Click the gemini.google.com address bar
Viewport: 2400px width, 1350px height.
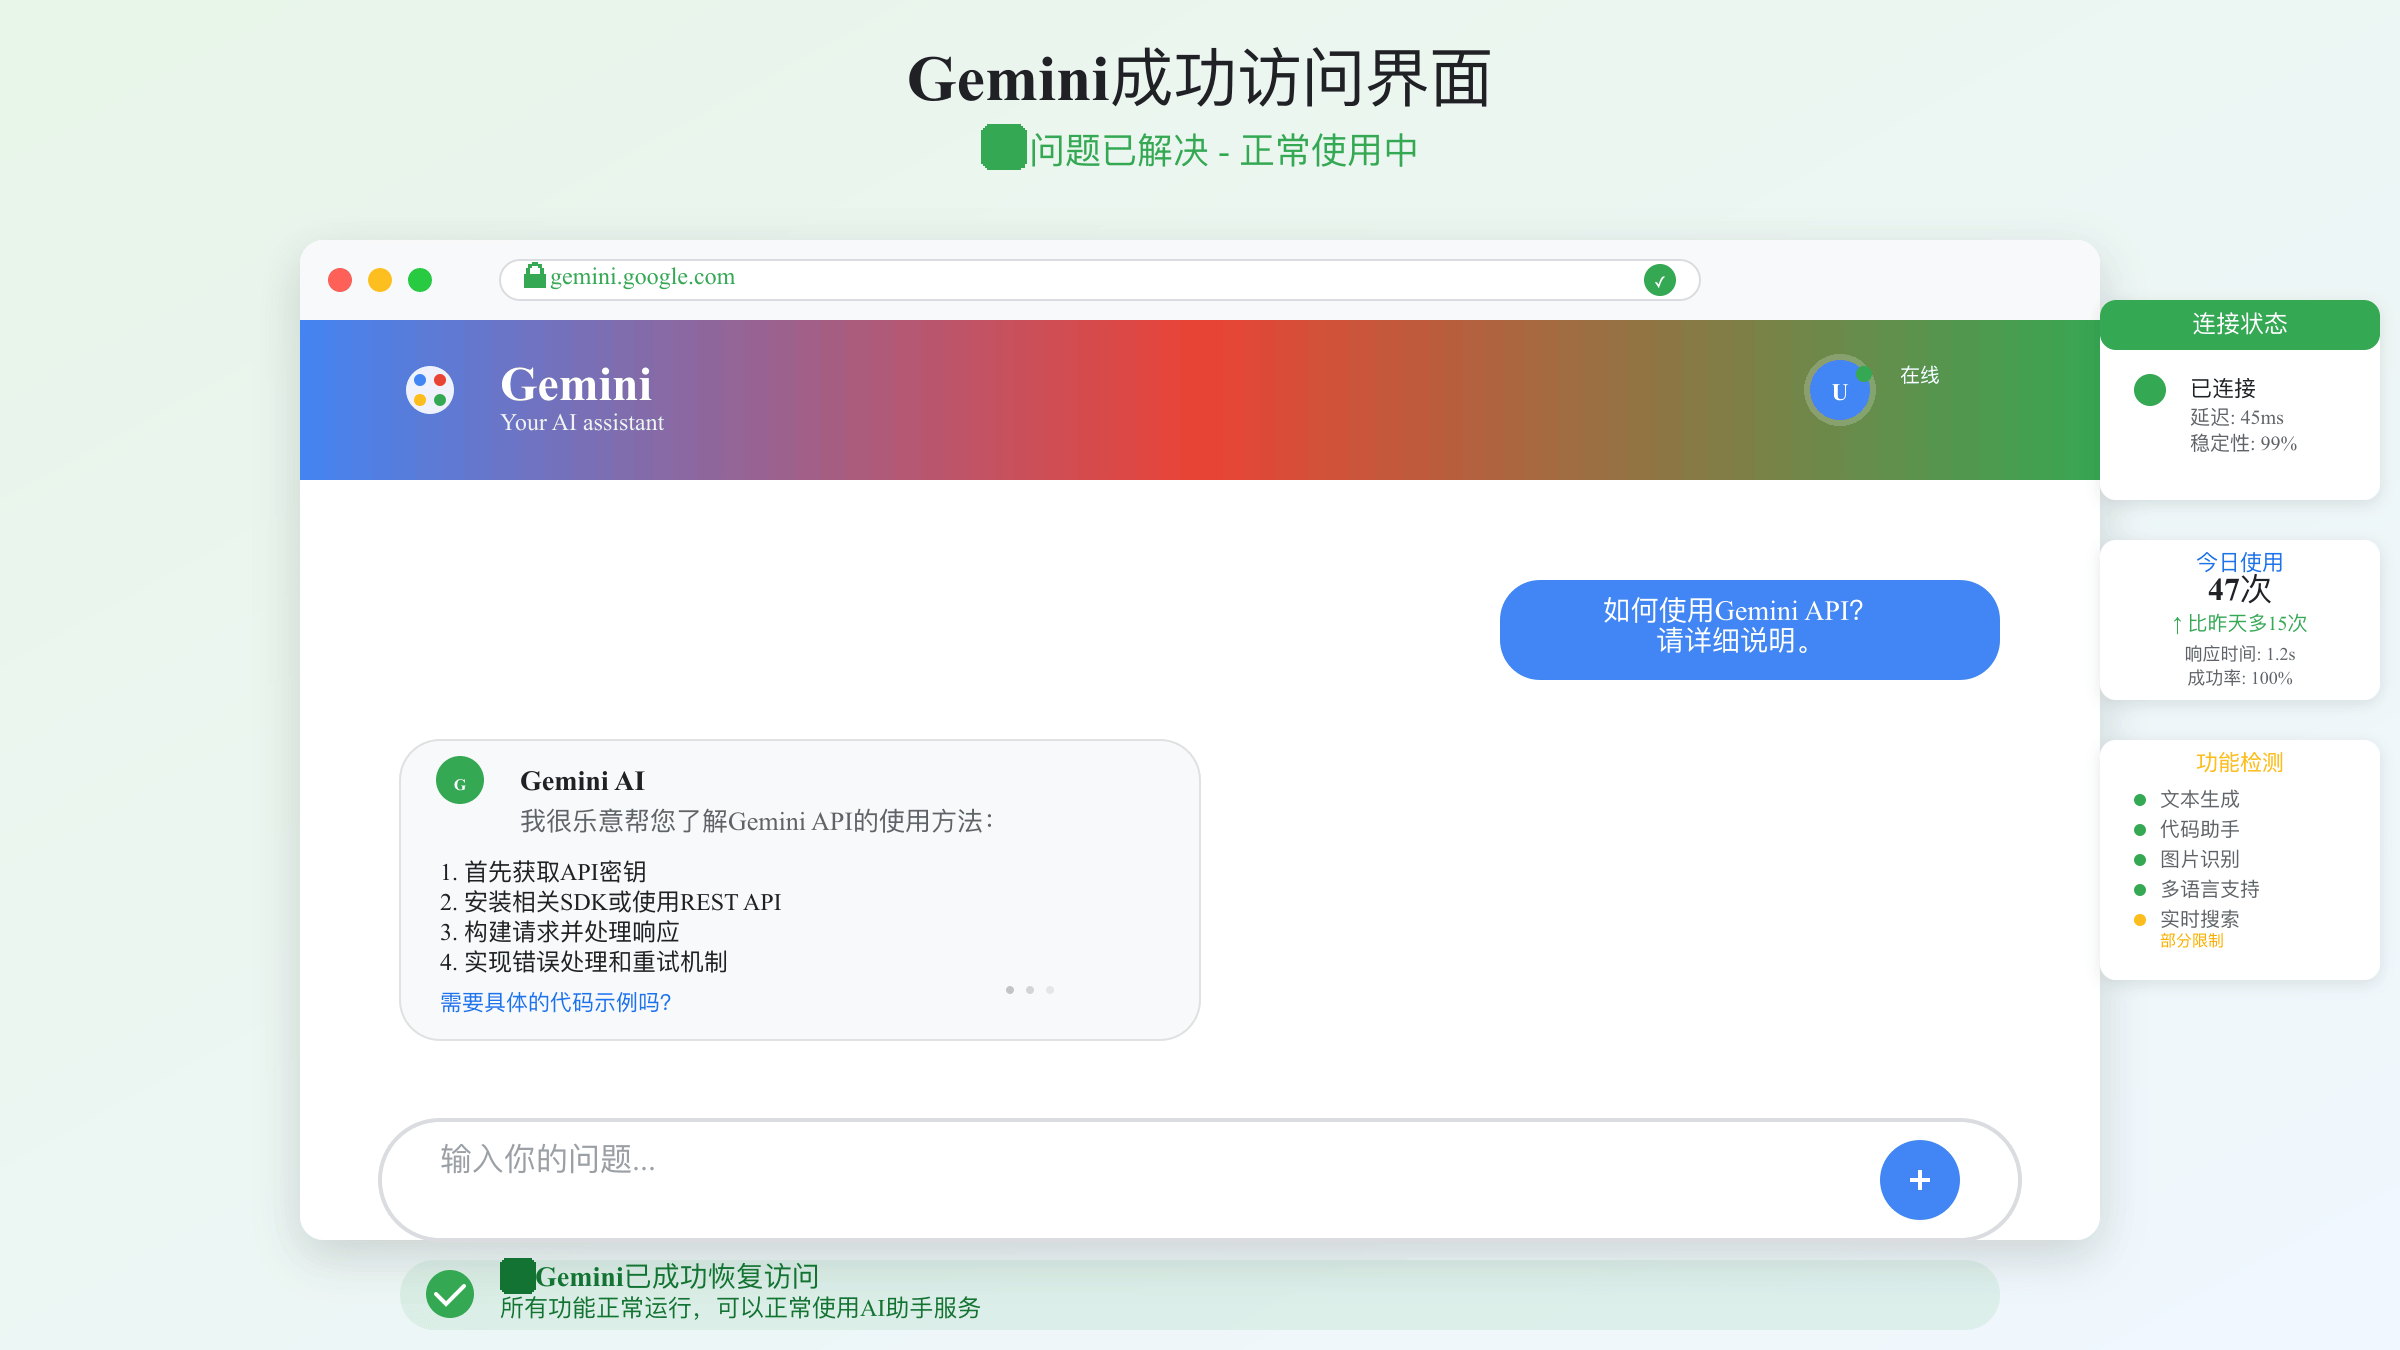pos(1100,280)
